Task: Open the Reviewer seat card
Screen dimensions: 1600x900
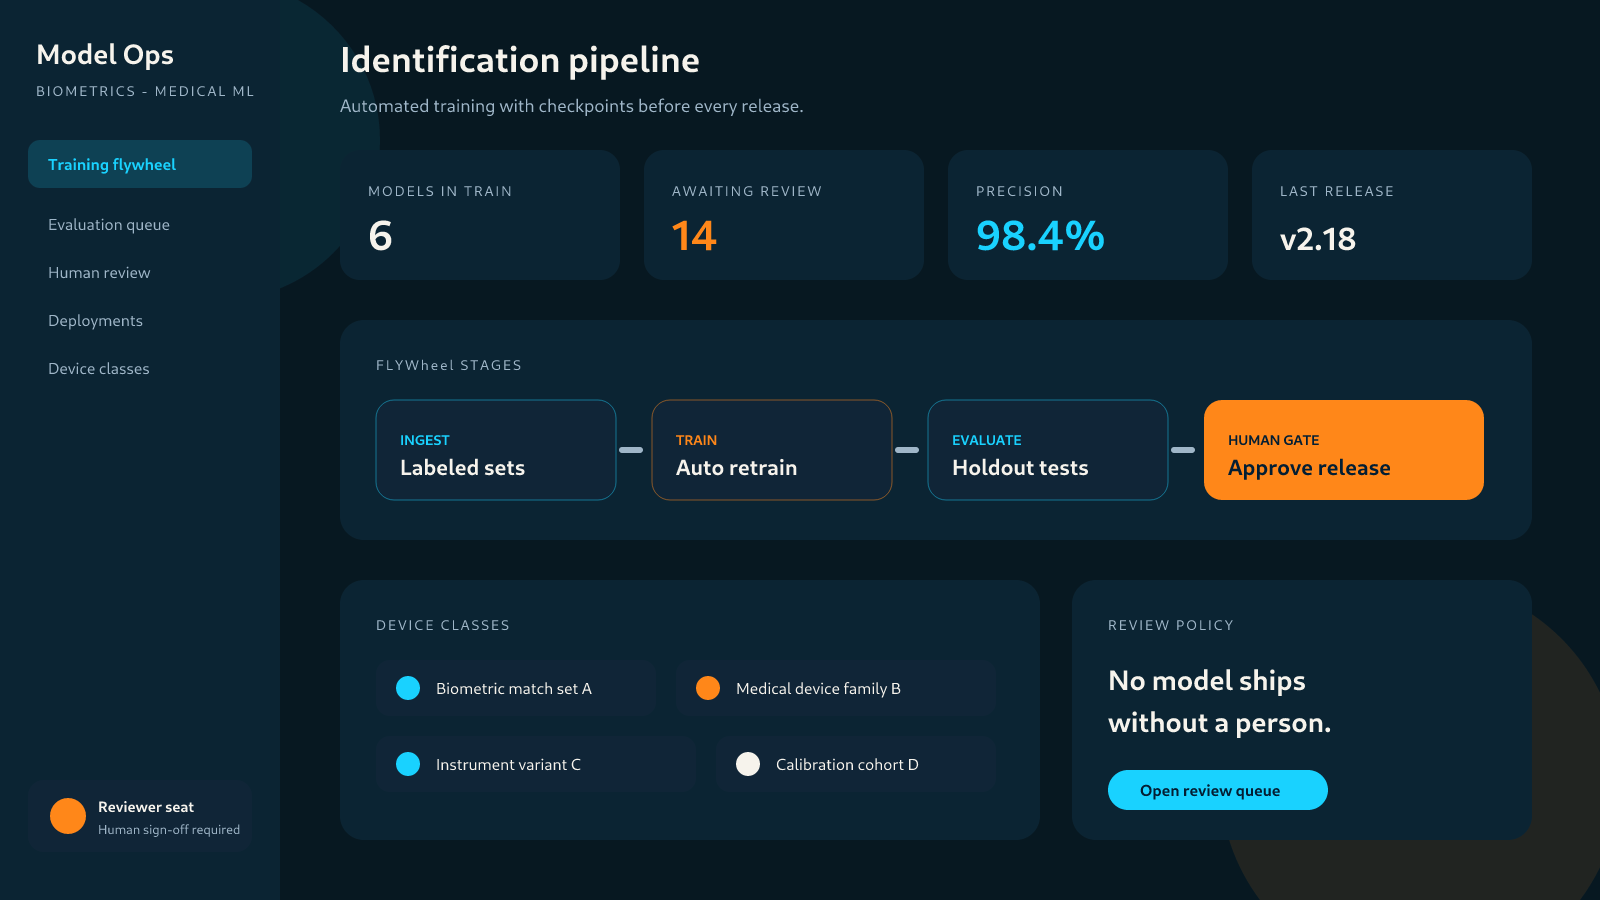Action: pos(140,816)
